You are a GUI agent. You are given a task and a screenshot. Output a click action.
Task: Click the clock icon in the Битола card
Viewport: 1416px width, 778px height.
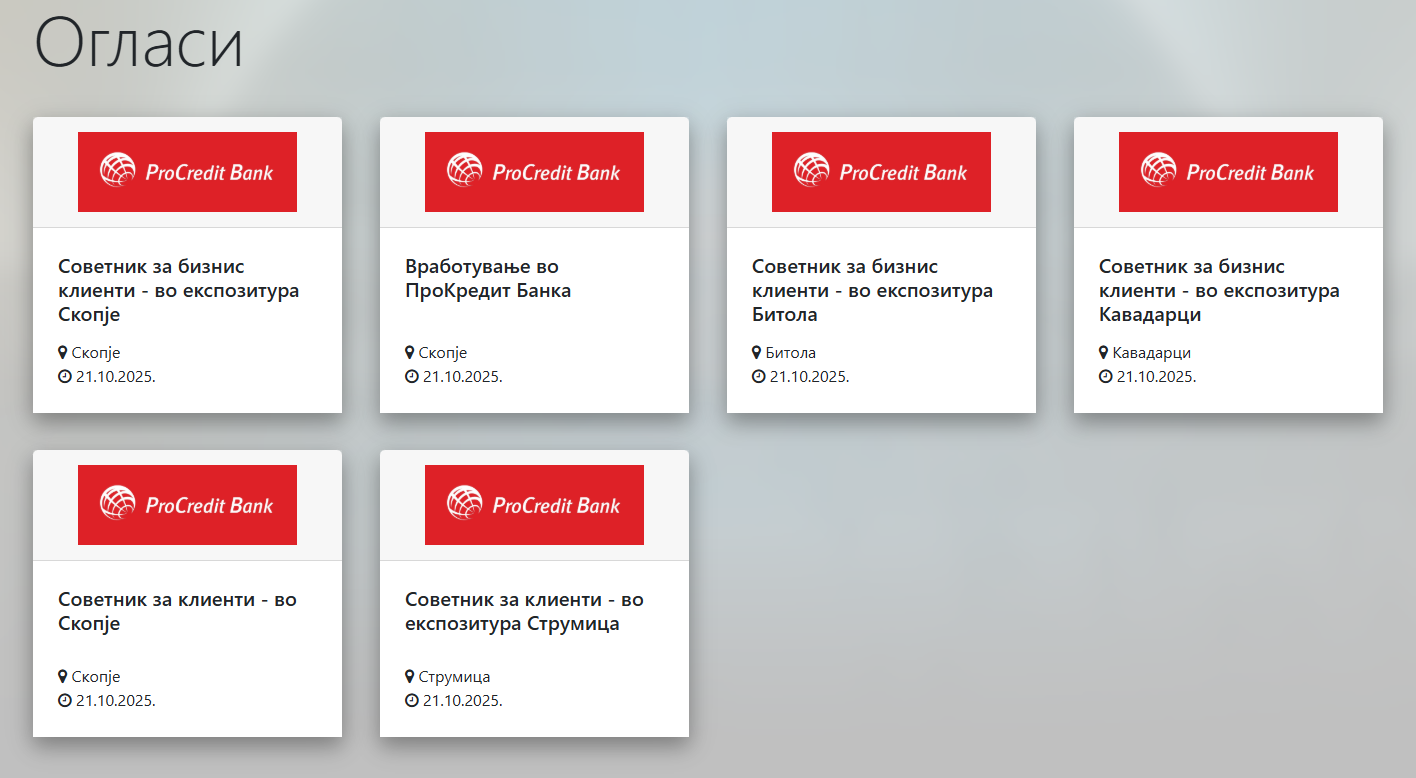pos(757,377)
